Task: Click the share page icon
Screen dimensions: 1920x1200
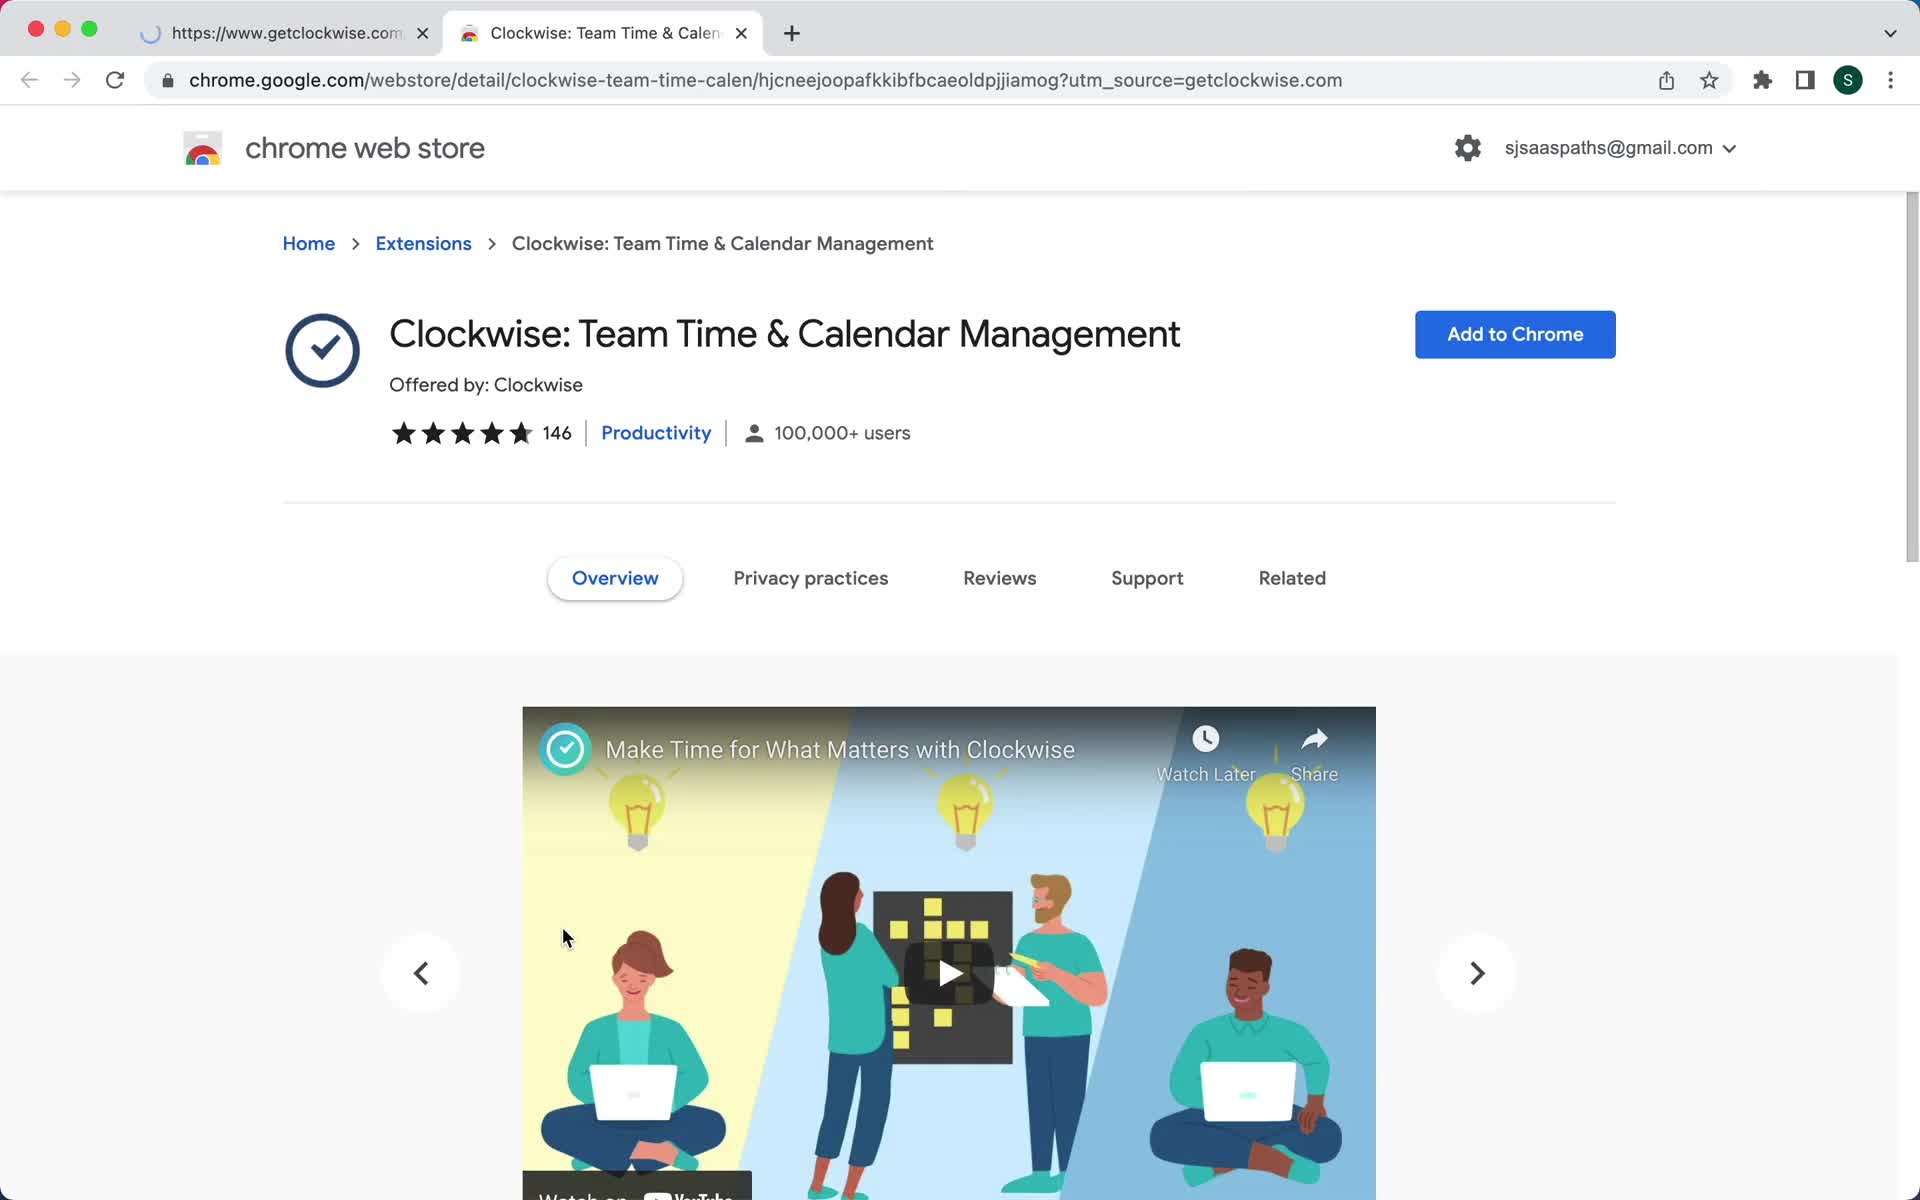Action: [1666, 80]
